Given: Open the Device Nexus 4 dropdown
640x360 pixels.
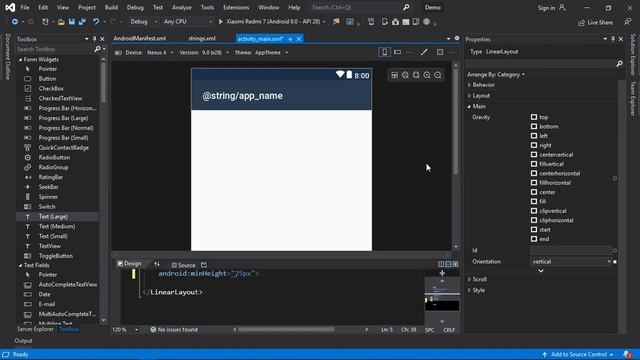Looking at the screenshot, I should (x=160, y=53).
